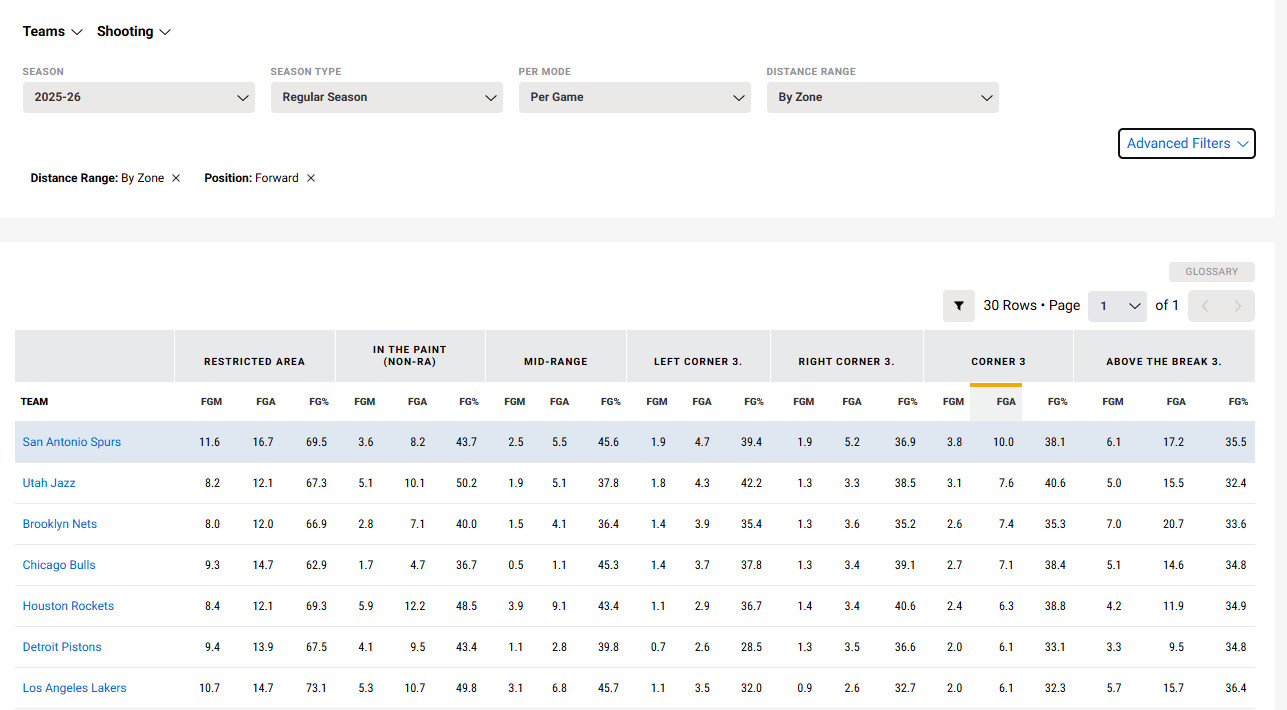Remove the Position: Forward filter
Image resolution: width=1287 pixels, height=710 pixels.
311,178
